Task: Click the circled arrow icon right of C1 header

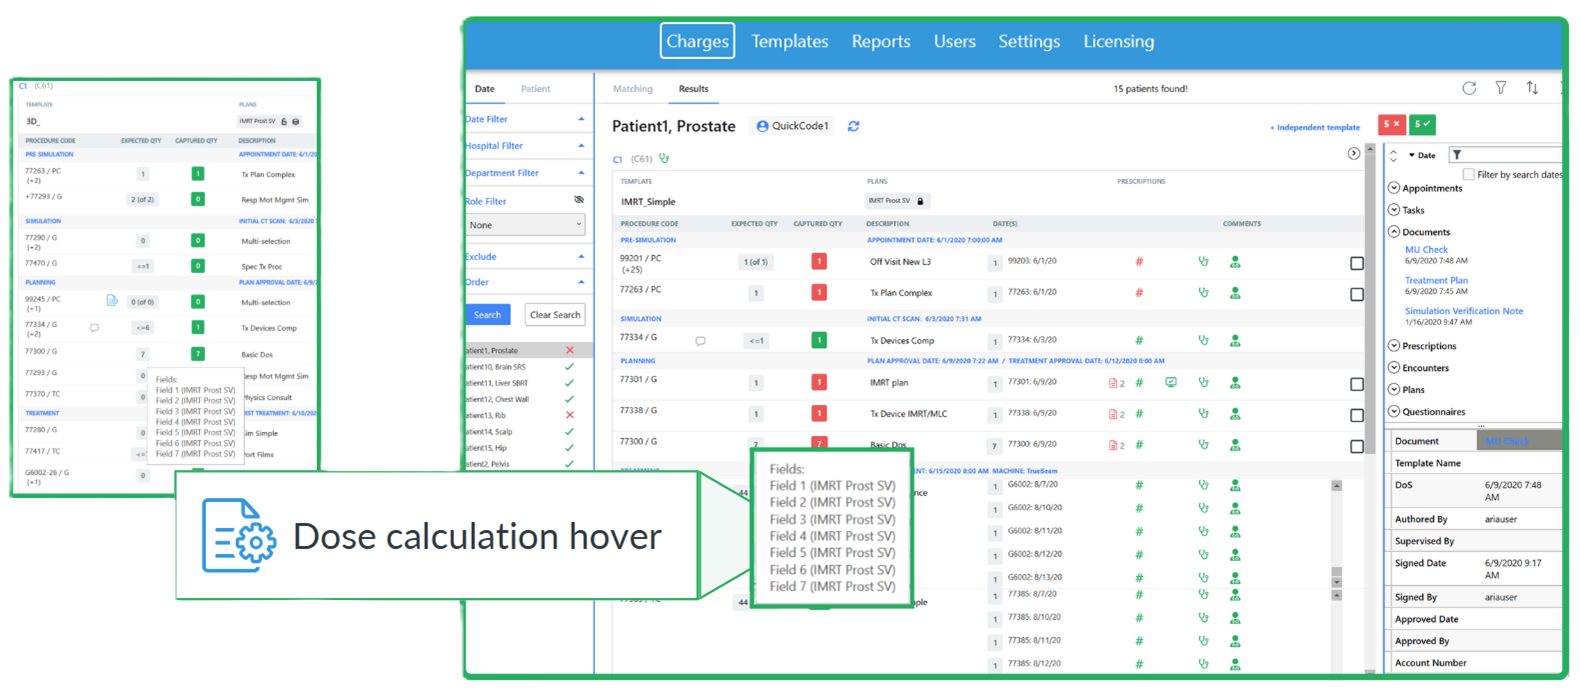Action: pyautogui.click(x=1353, y=154)
